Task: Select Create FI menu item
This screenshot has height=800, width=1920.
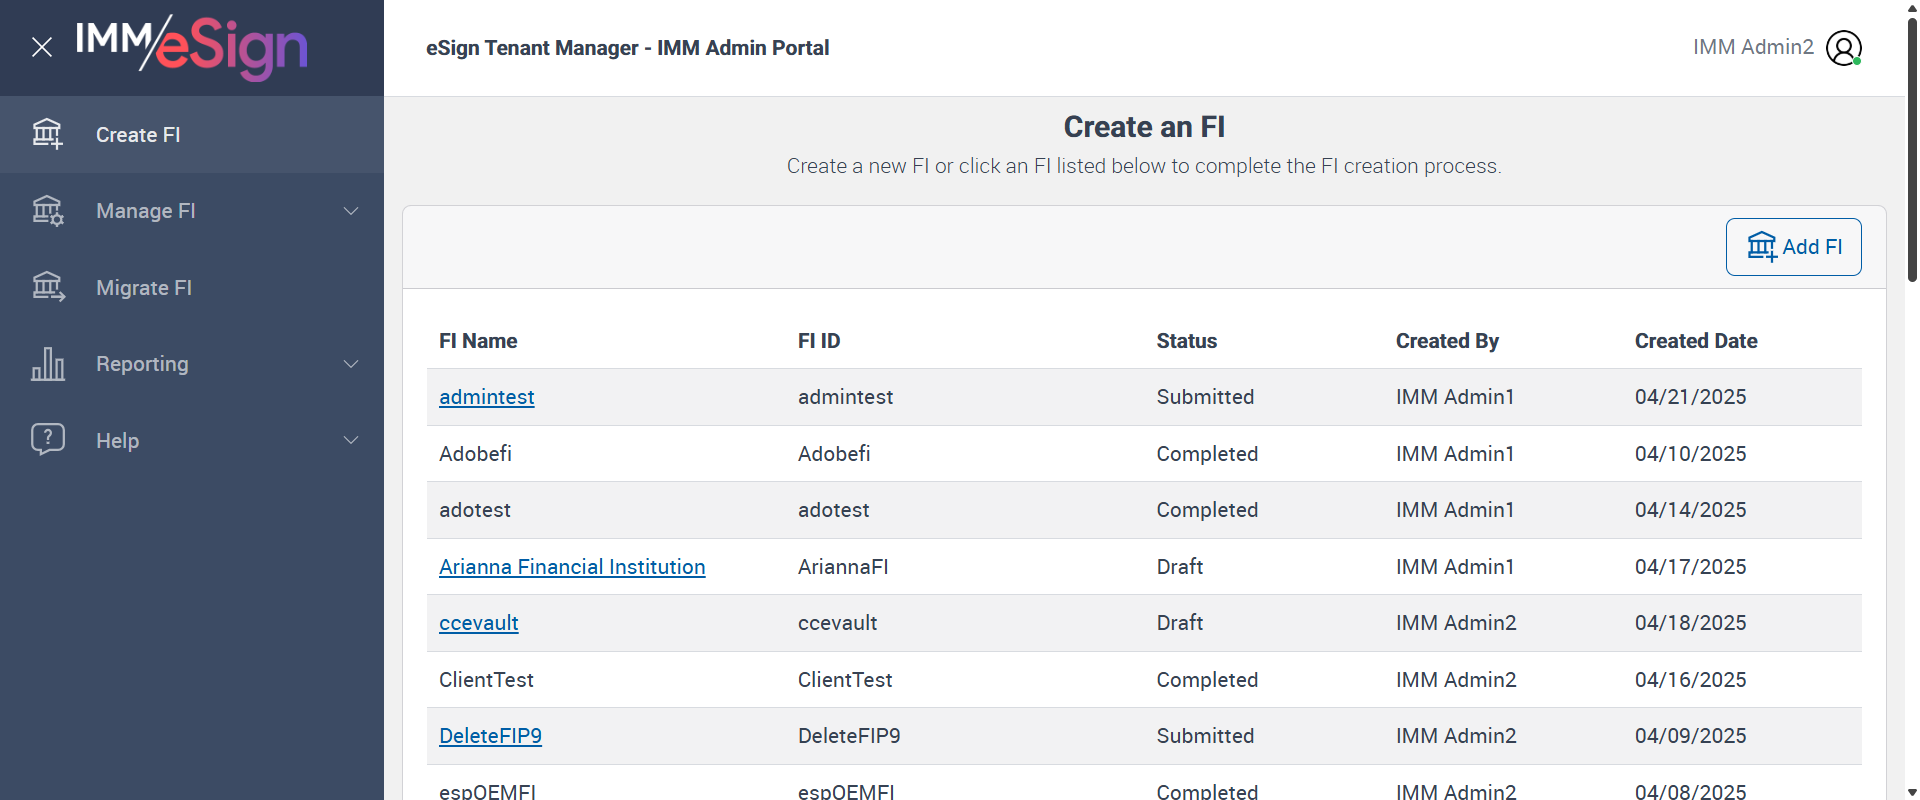Action: [138, 135]
